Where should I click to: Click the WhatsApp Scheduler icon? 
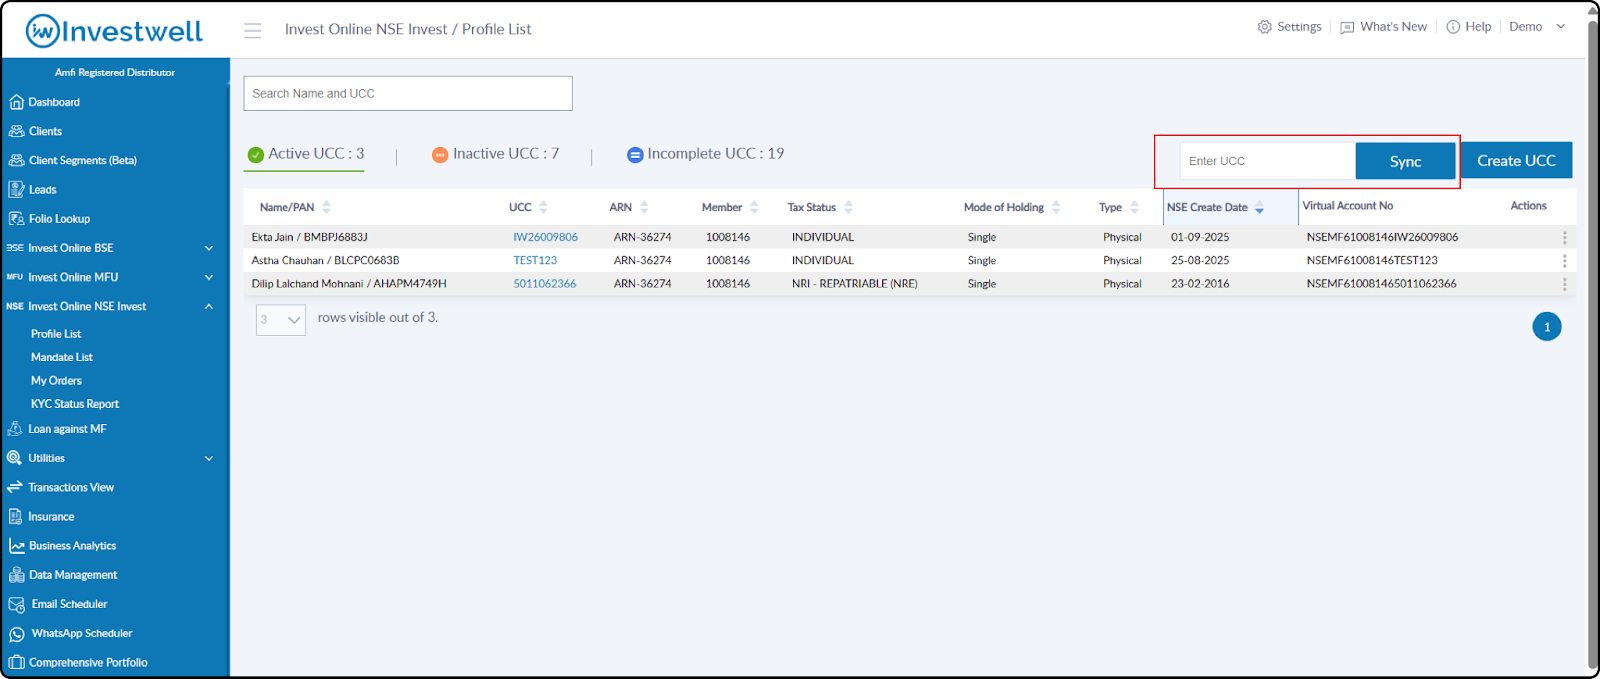(16, 634)
